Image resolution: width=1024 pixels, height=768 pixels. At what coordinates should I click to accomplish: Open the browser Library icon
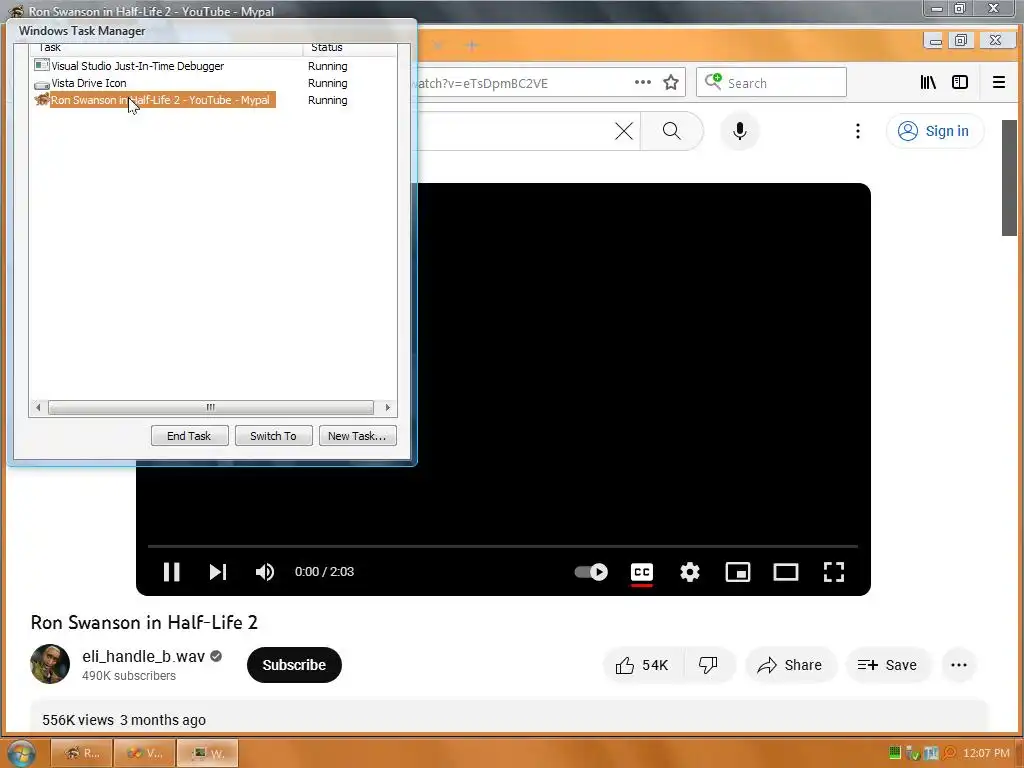click(x=928, y=82)
